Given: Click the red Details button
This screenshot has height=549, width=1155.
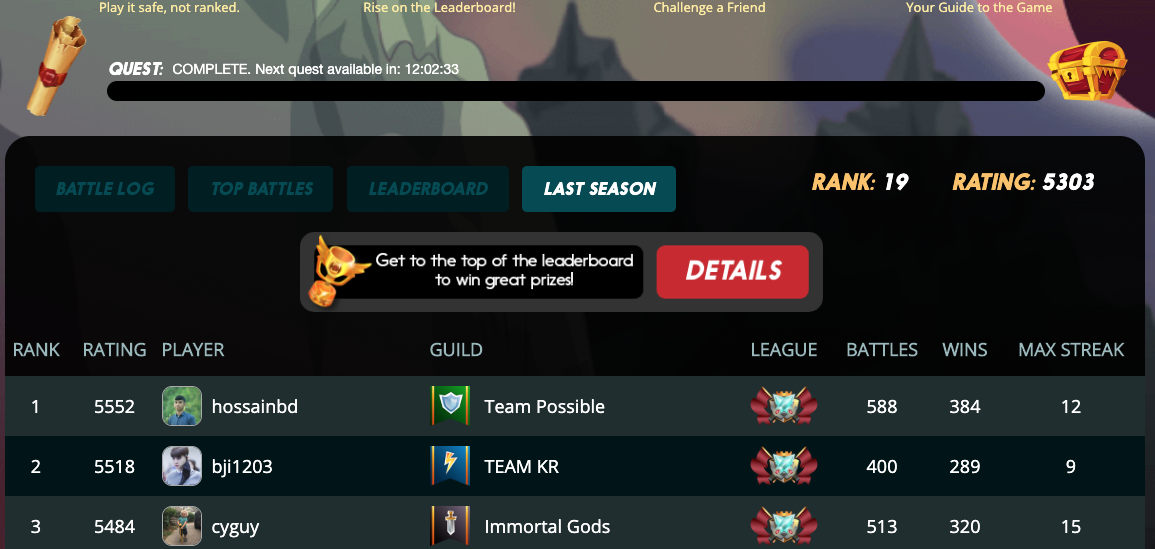Looking at the screenshot, I should click(x=733, y=271).
